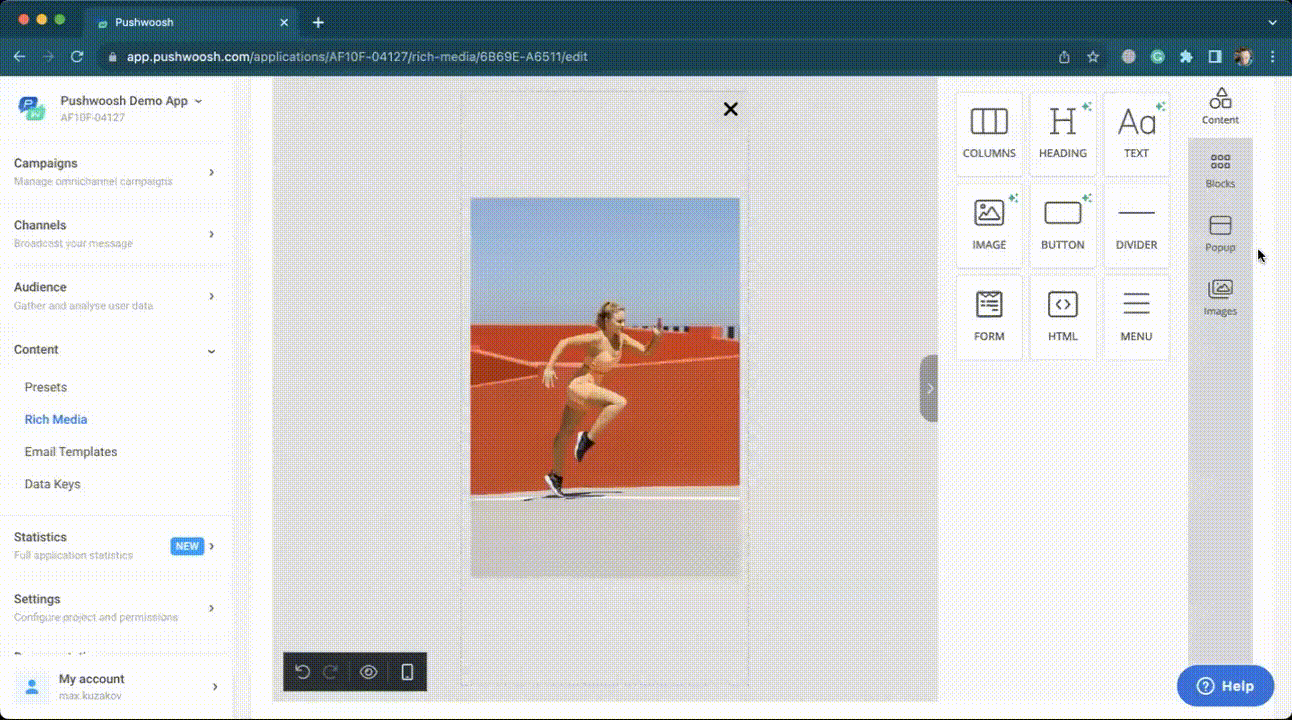Collapse the right side panel
This screenshot has width=1292, height=720.
coord(929,388)
